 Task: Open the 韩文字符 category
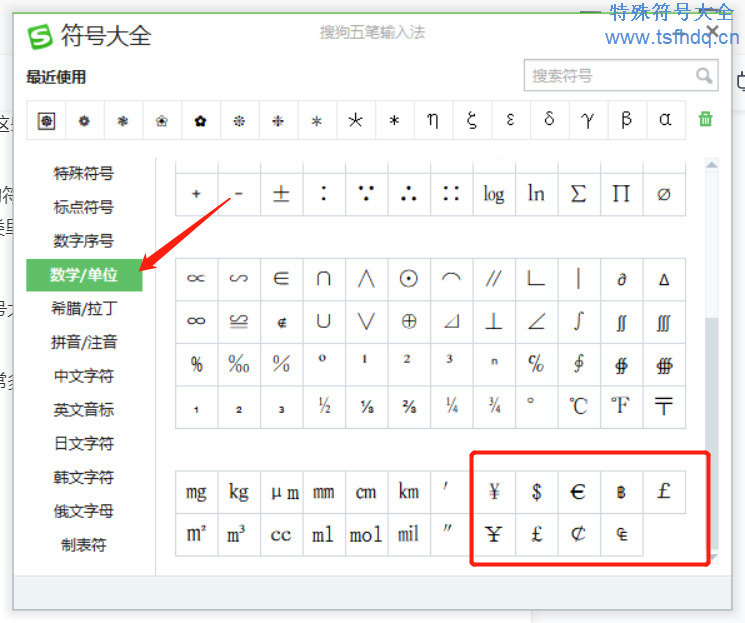pyautogui.click(x=84, y=477)
